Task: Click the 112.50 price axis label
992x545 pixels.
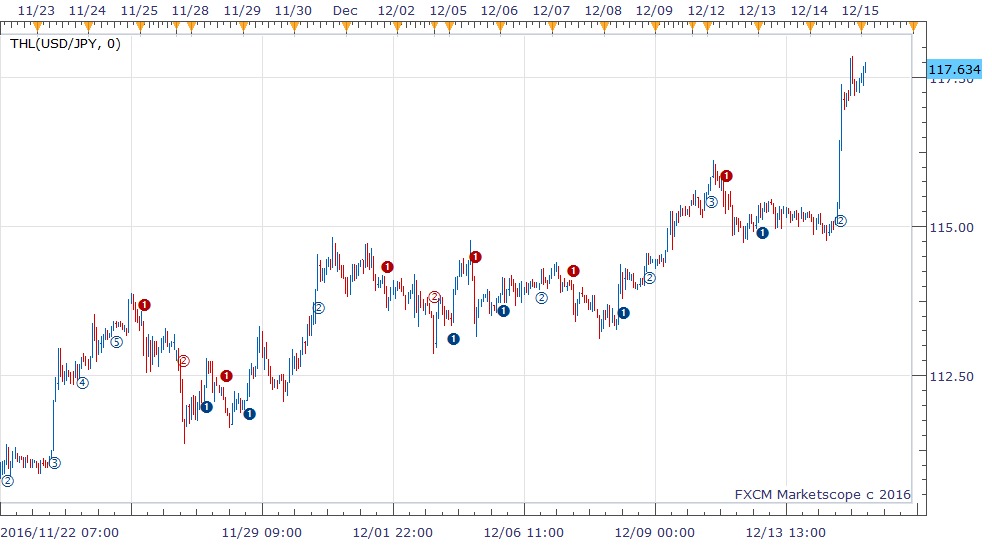Action: tap(951, 377)
